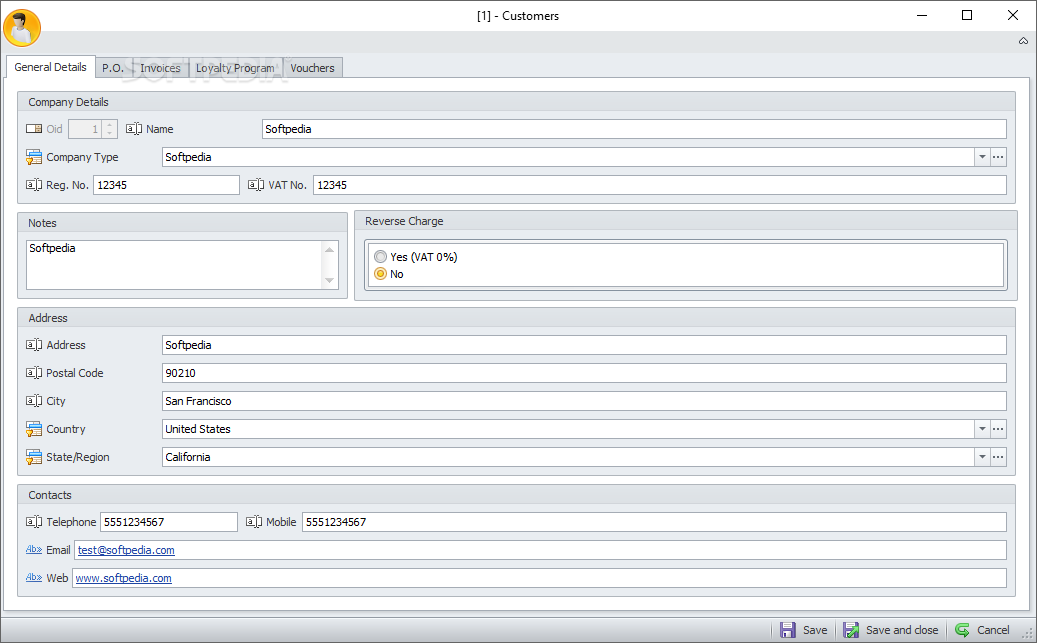Click the Save and close icon
This screenshot has height=643, width=1037.
coord(851,630)
